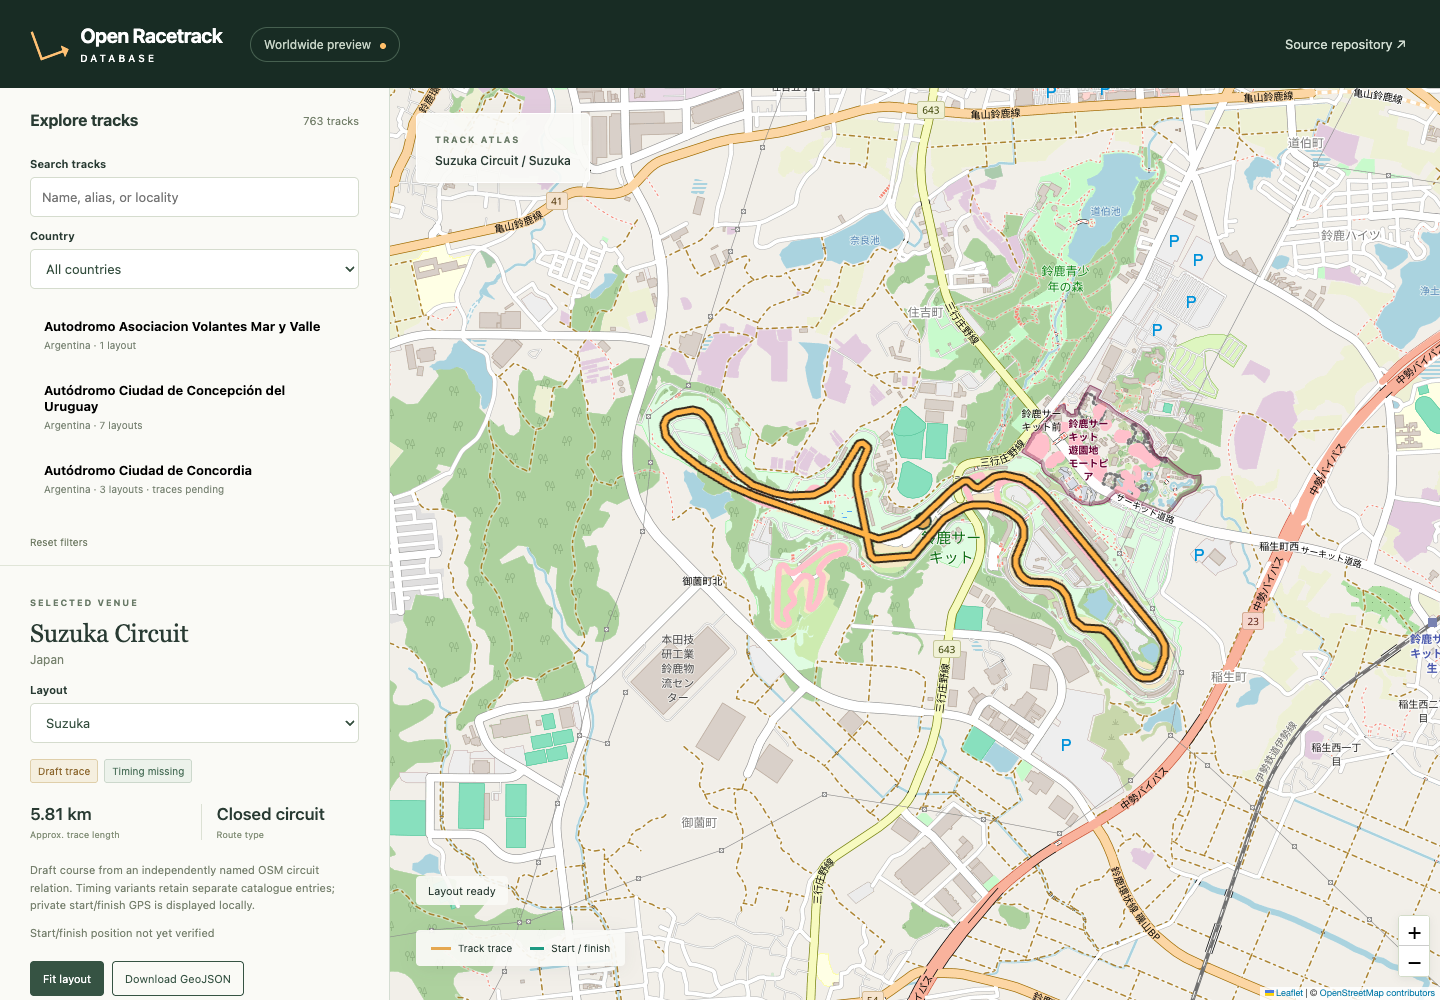Click the Worldwide preview pill
Viewport: 1440px width, 1000px height.
tap(325, 44)
